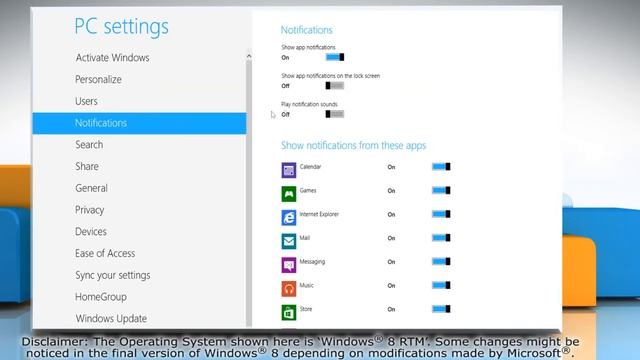Click the Calendar app icon
This screenshot has width=640, height=360.
click(289, 170)
